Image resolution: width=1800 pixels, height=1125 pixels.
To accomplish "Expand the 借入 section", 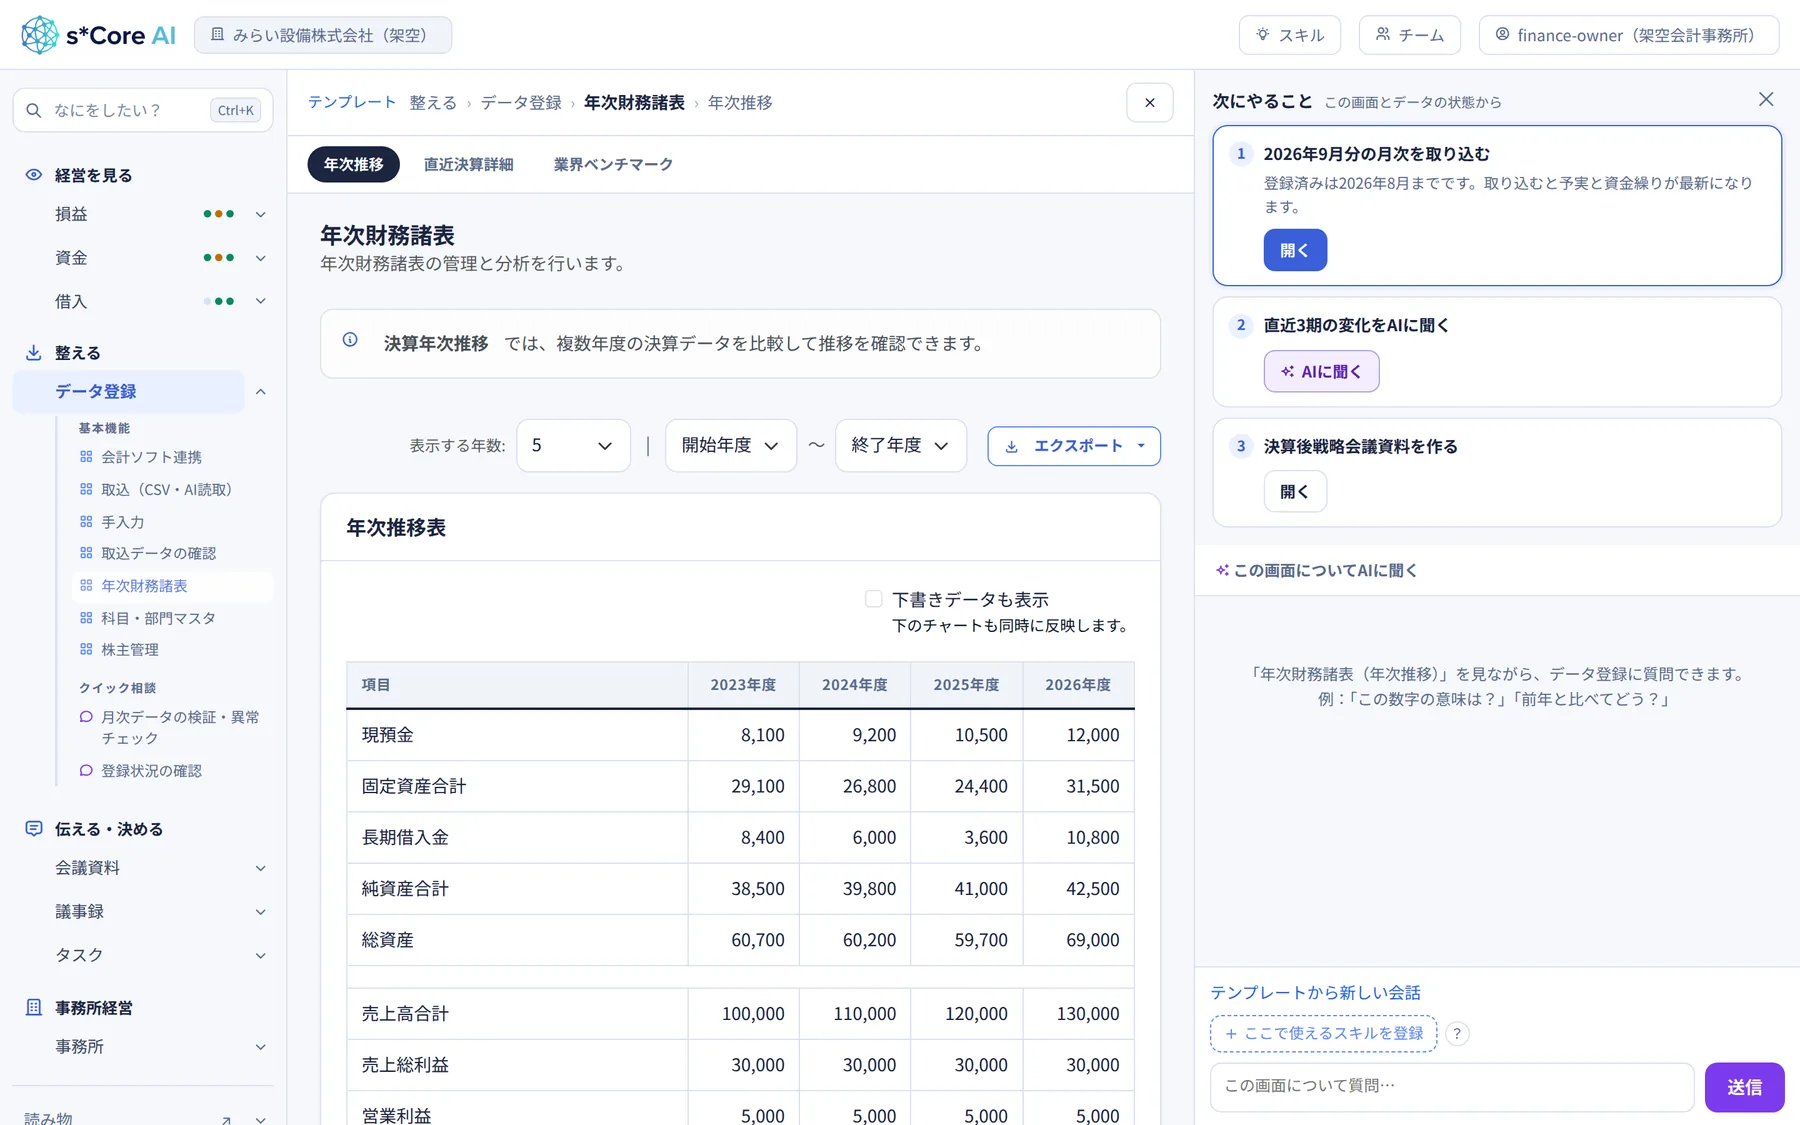I will tap(260, 301).
